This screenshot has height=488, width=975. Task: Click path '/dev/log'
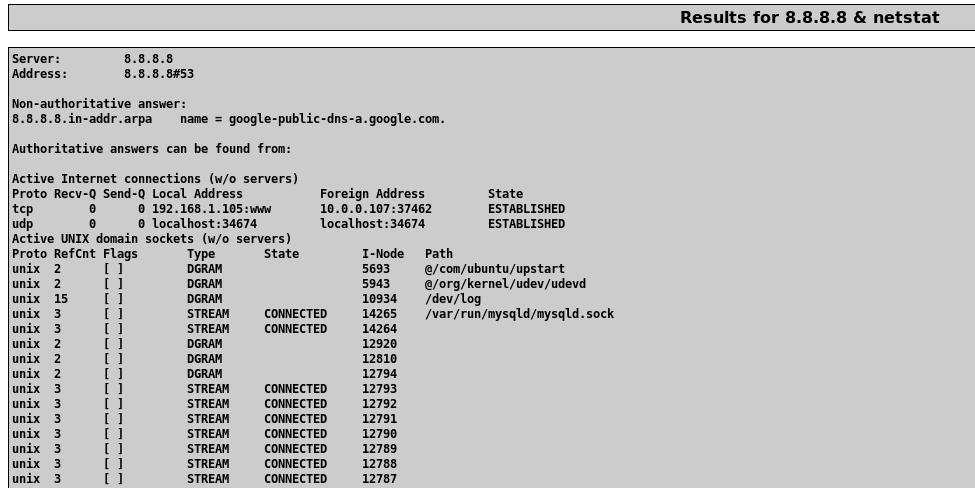pyautogui.click(x=453, y=299)
